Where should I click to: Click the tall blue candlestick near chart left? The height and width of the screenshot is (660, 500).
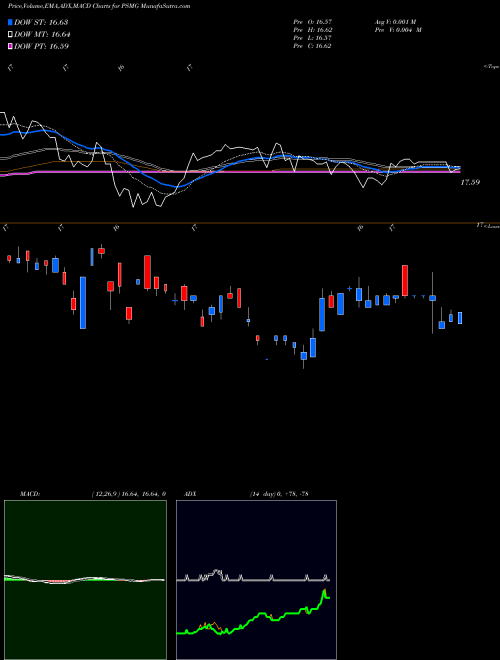coord(83,303)
